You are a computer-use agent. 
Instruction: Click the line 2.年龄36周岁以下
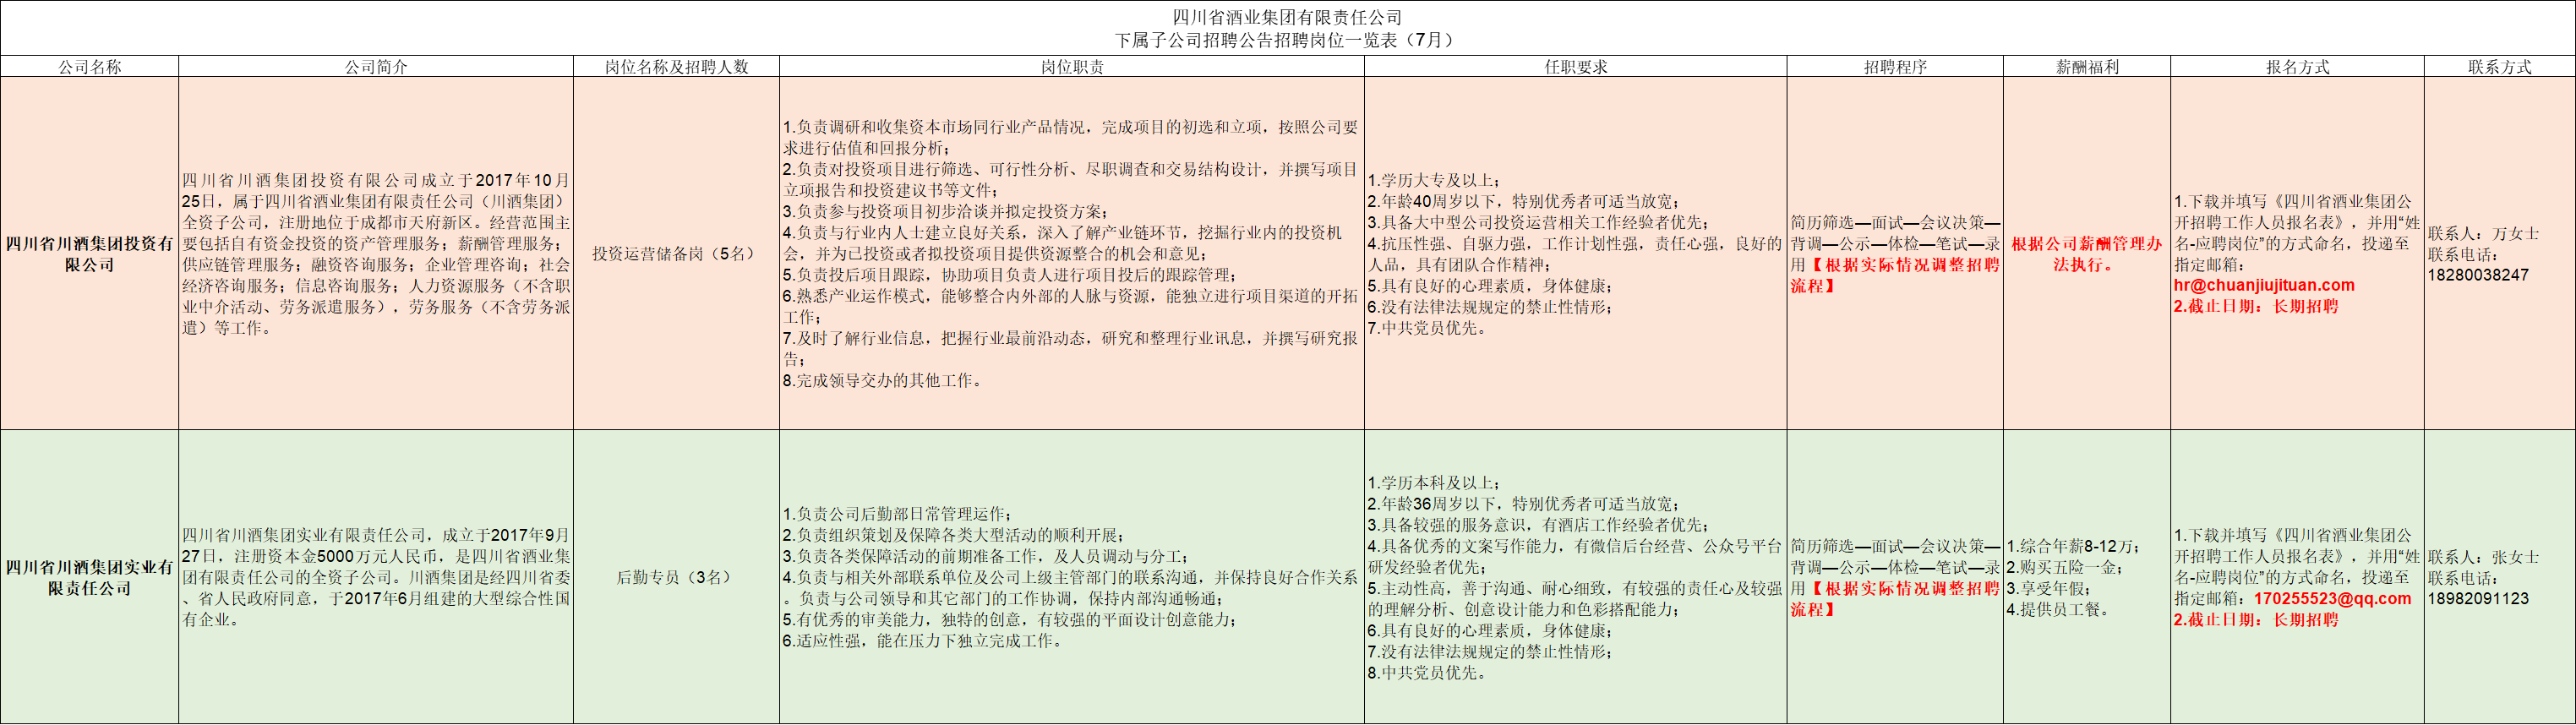[1524, 504]
